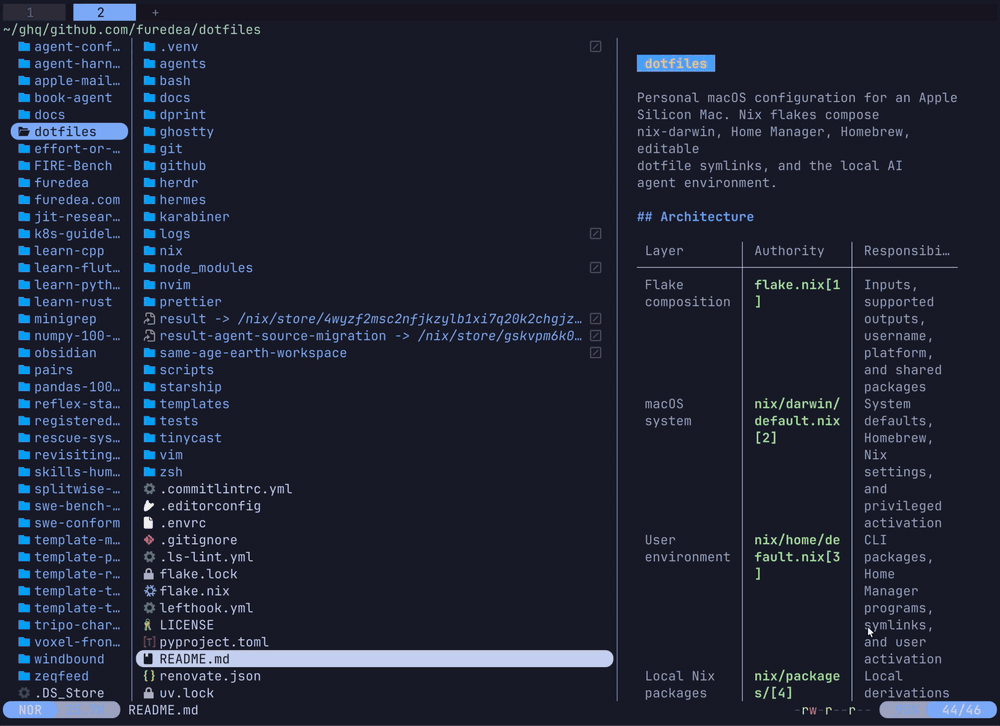Click the ## Architecture heading in the preview
This screenshot has height=726, width=1000.
(x=695, y=217)
